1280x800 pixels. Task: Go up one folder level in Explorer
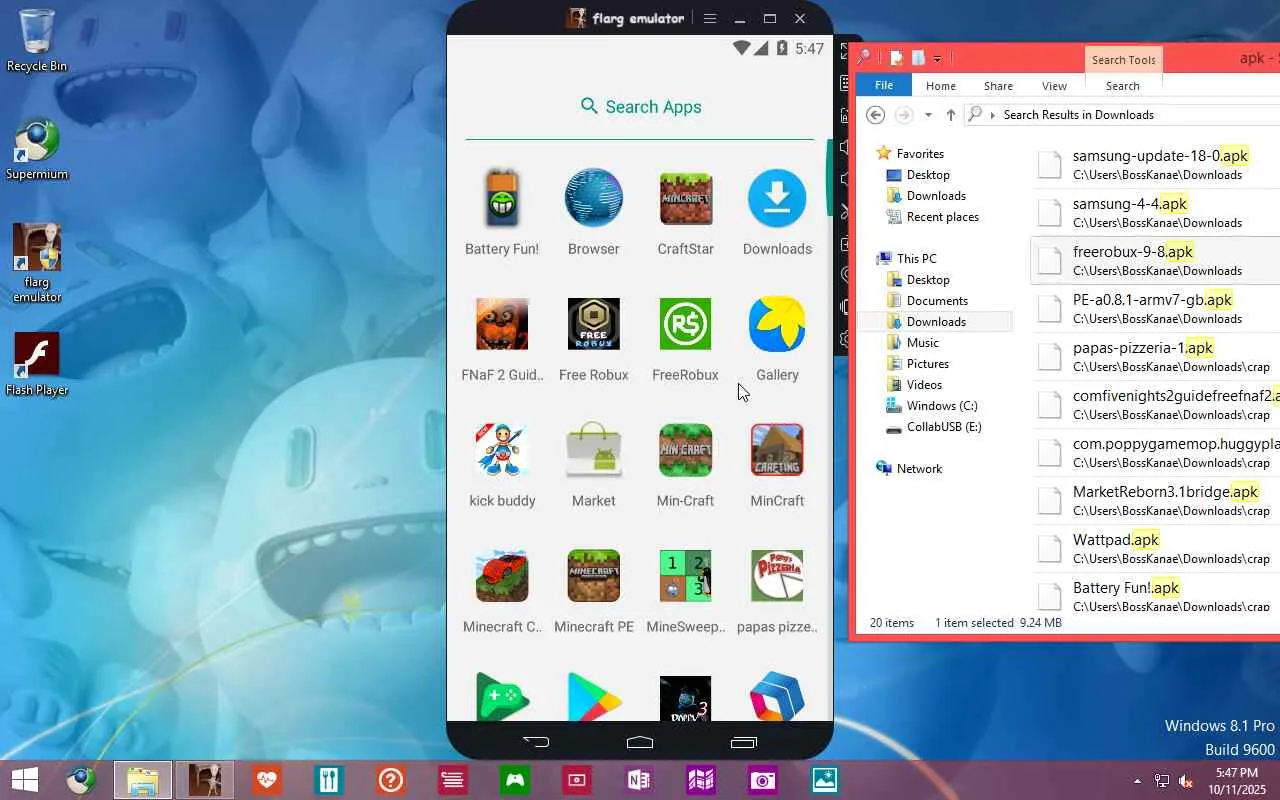click(x=950, y=115)
